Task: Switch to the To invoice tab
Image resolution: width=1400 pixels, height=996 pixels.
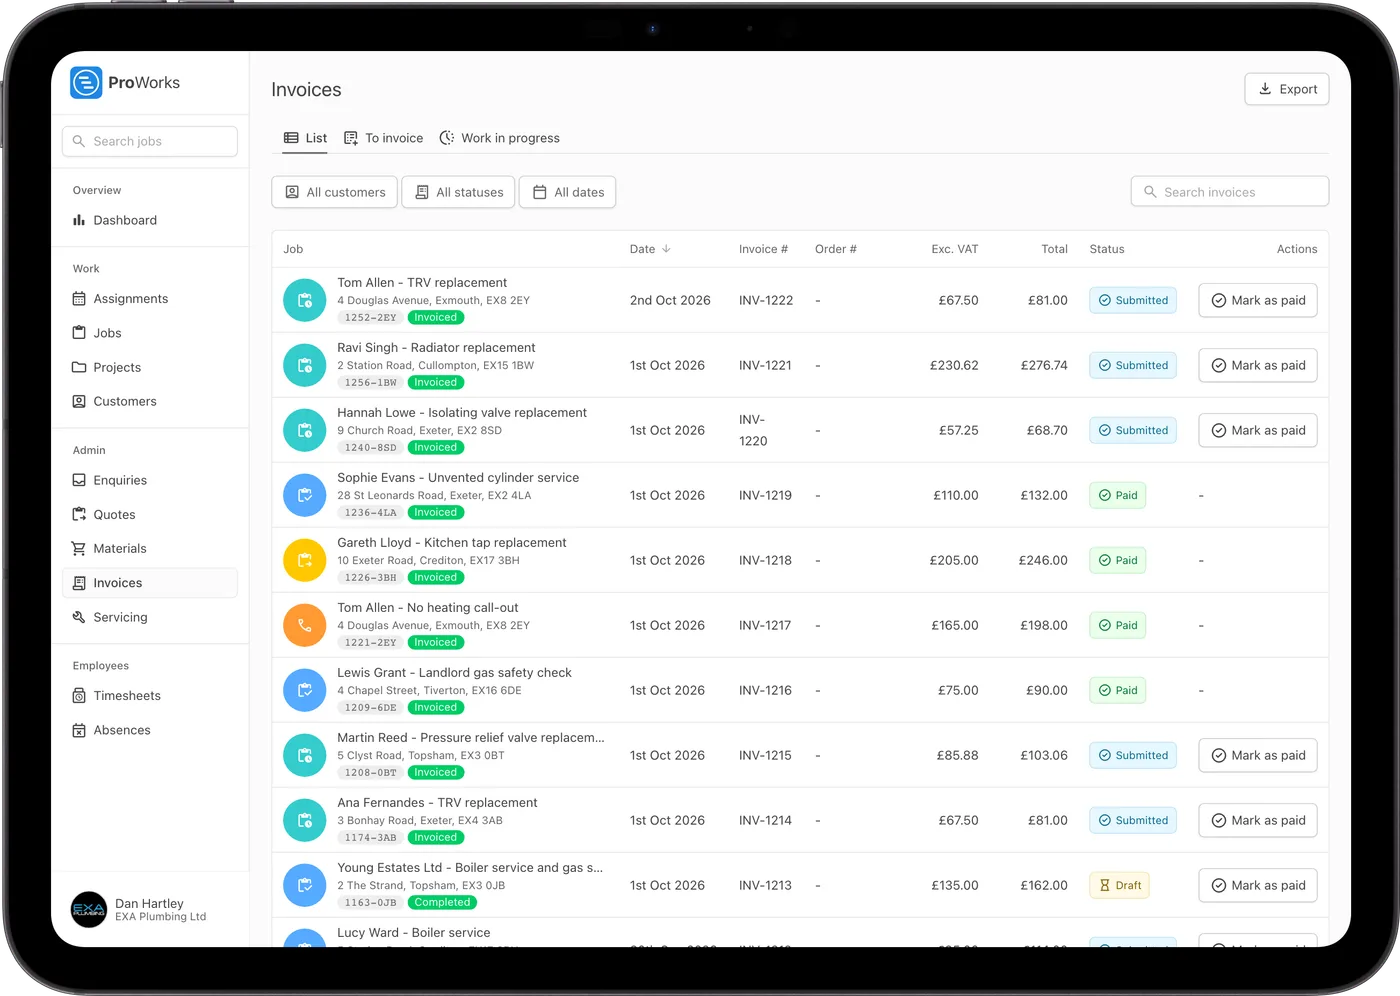Action: (x=383, y=138)
